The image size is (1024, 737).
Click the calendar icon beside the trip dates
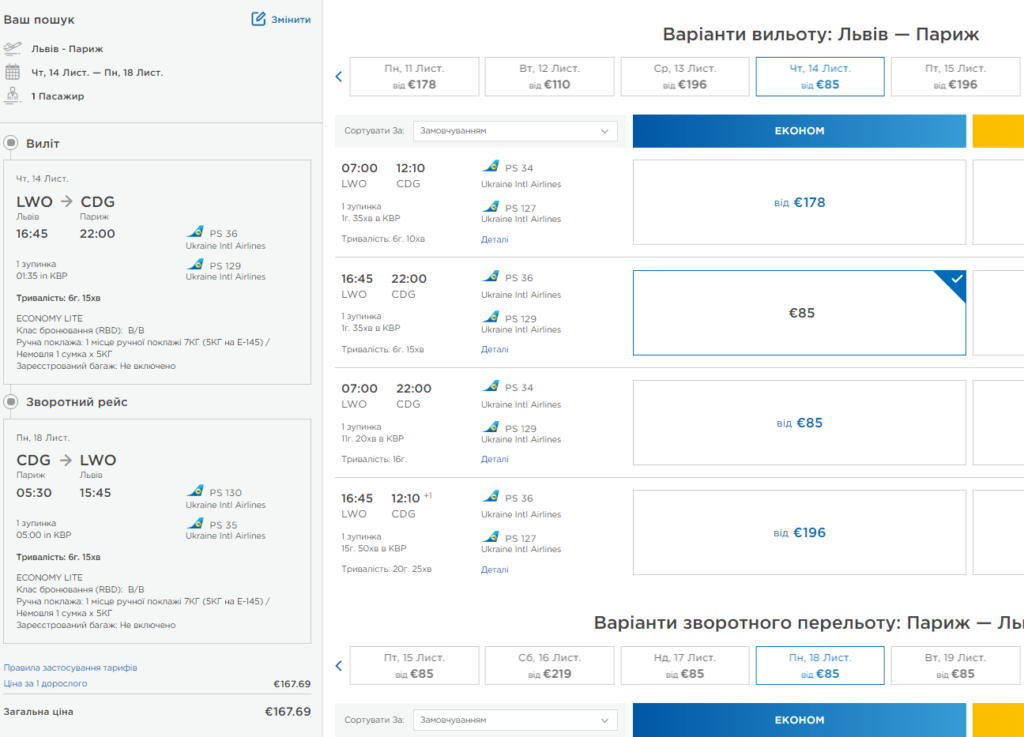click(x=12, y=72)
